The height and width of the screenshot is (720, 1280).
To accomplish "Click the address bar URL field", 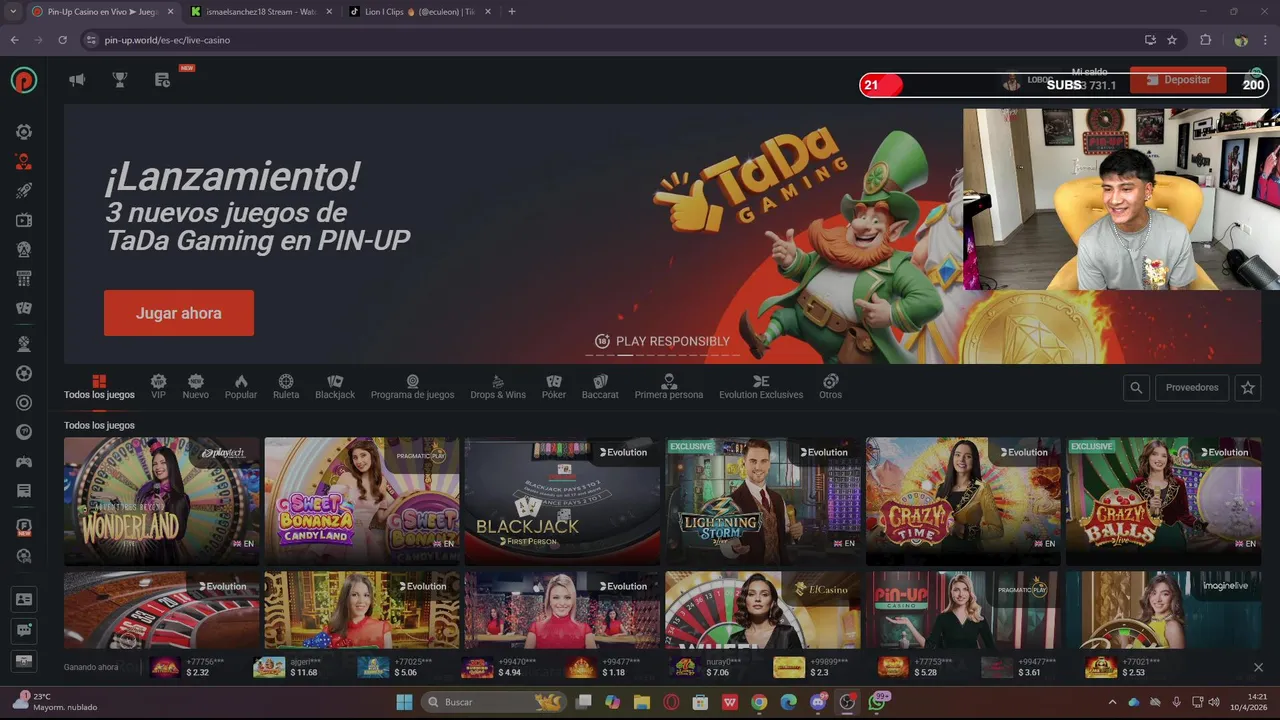I will [620, 40].
